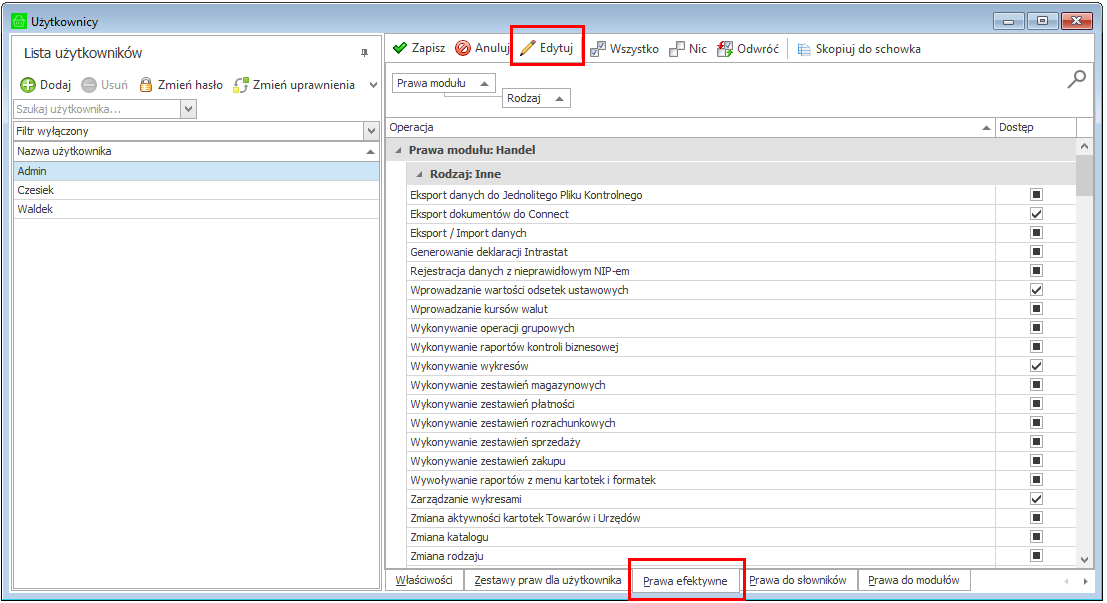The image size is (1107, 603).
Task: Toggle the Eksport dokumentów do Connect checkbox
Action: 1036,214
